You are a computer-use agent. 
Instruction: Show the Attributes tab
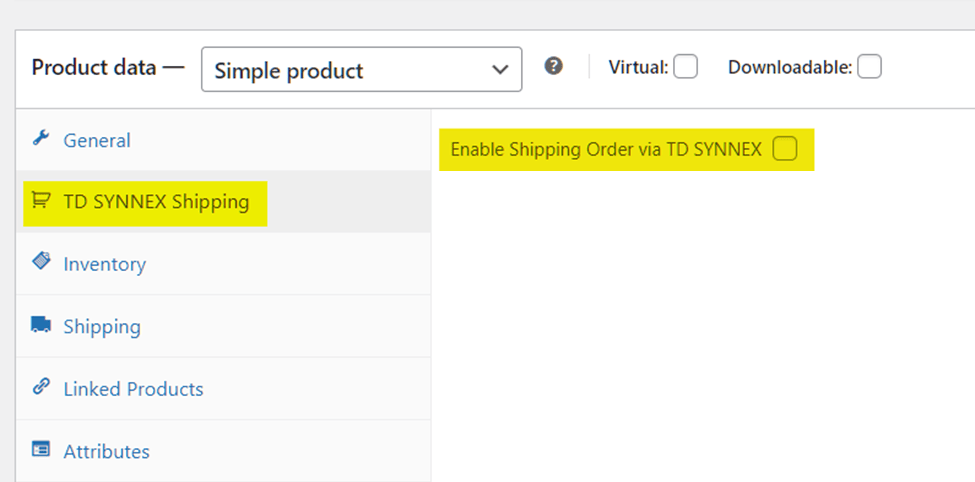(x=106, y=451)
